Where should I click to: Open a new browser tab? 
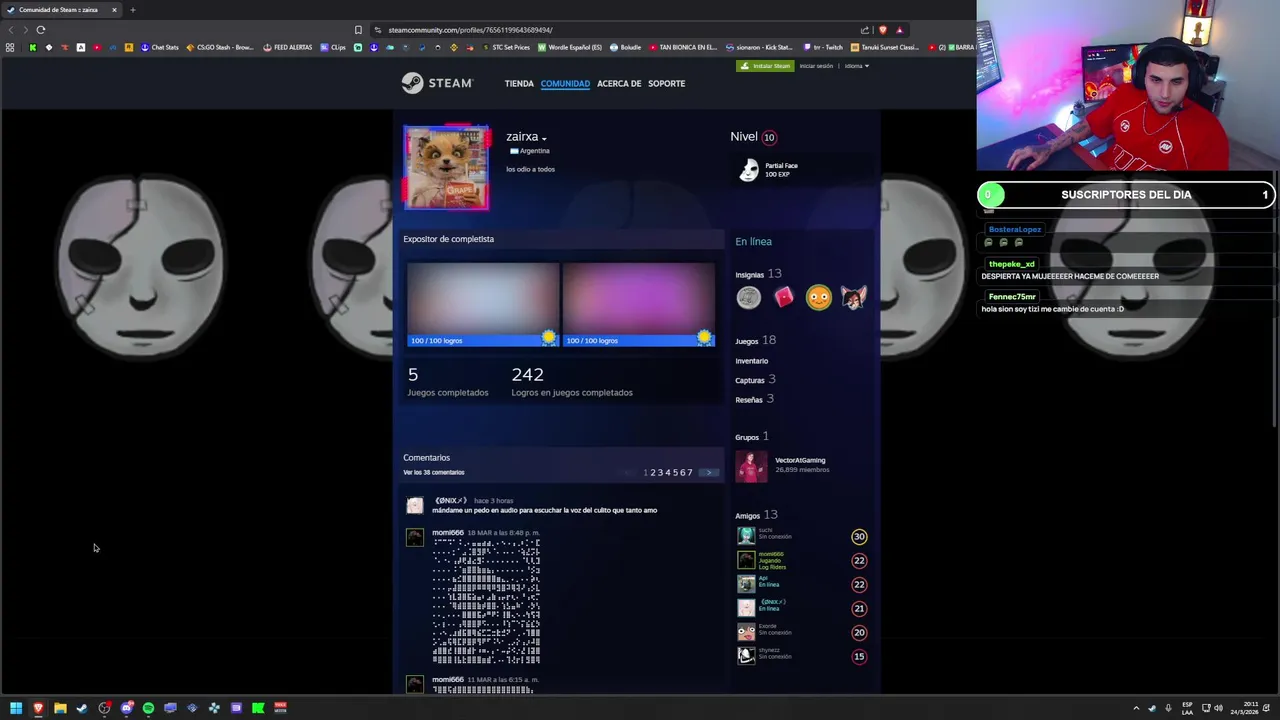[x=132, y=10]
